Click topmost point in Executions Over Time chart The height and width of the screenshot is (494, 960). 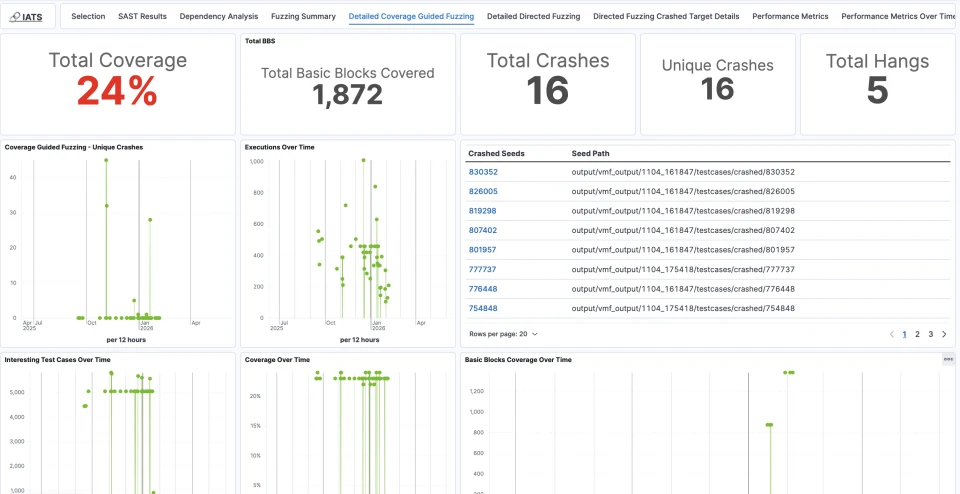coord(363,160)
